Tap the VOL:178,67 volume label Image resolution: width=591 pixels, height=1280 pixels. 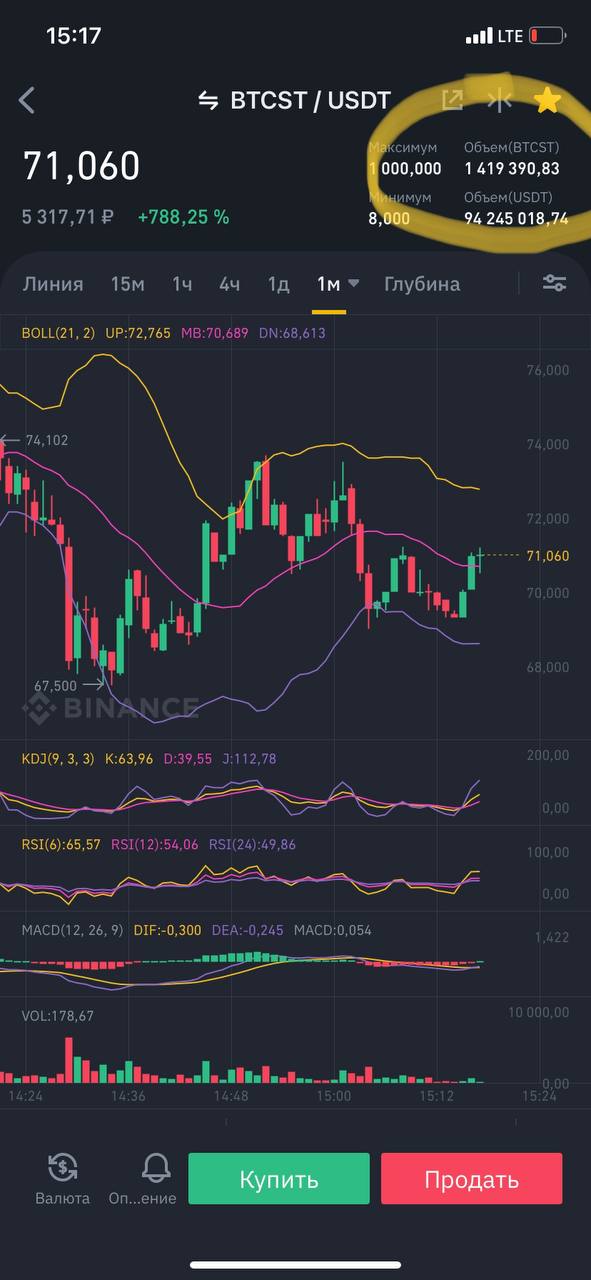[58, 1016]
